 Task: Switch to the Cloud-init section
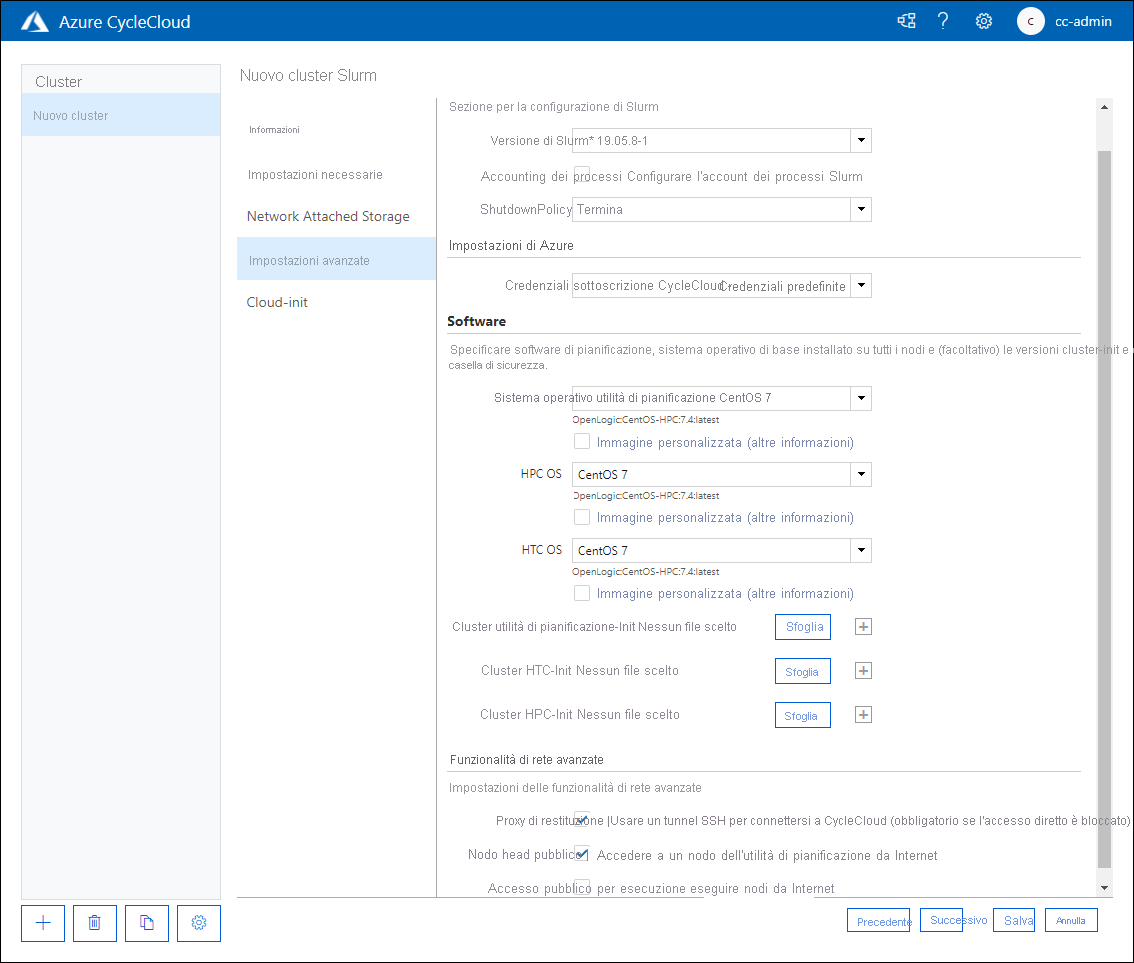point(277,302)
